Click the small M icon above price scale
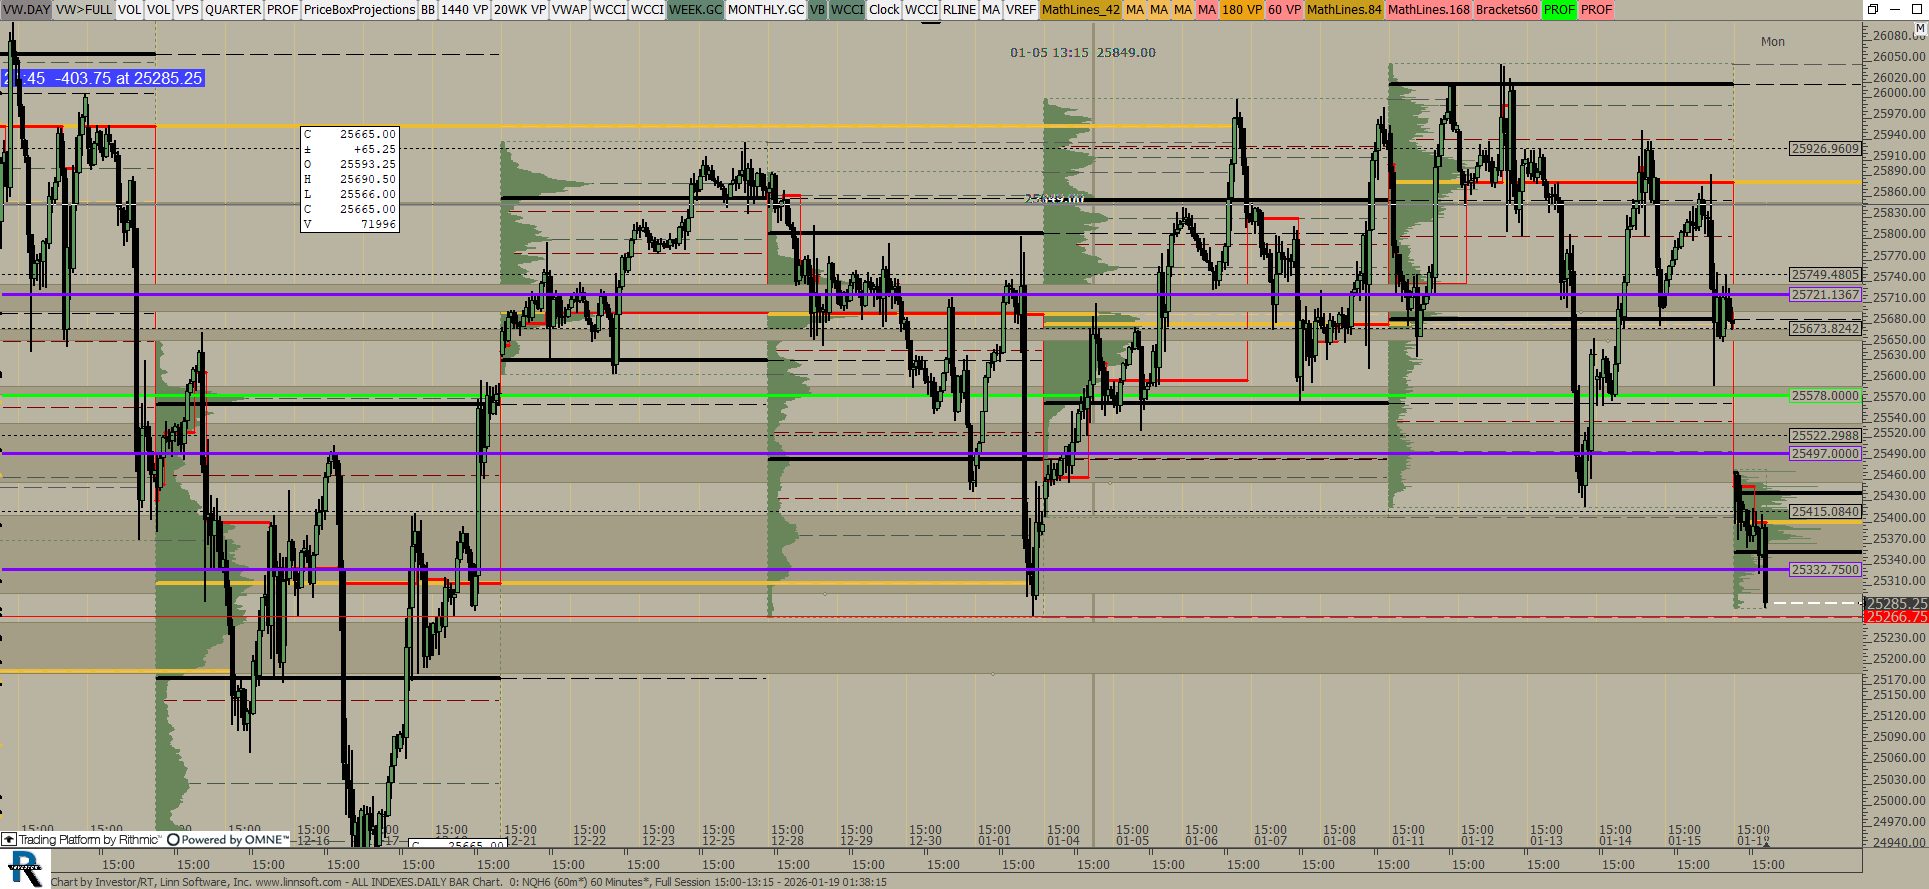 [x=1919, y=29]
